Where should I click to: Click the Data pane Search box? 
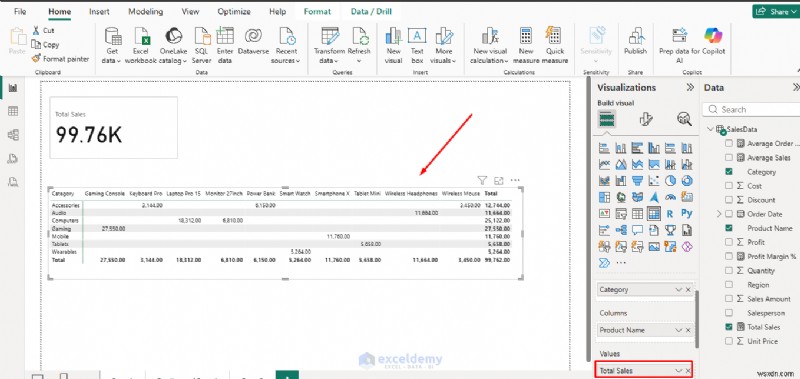751,110
